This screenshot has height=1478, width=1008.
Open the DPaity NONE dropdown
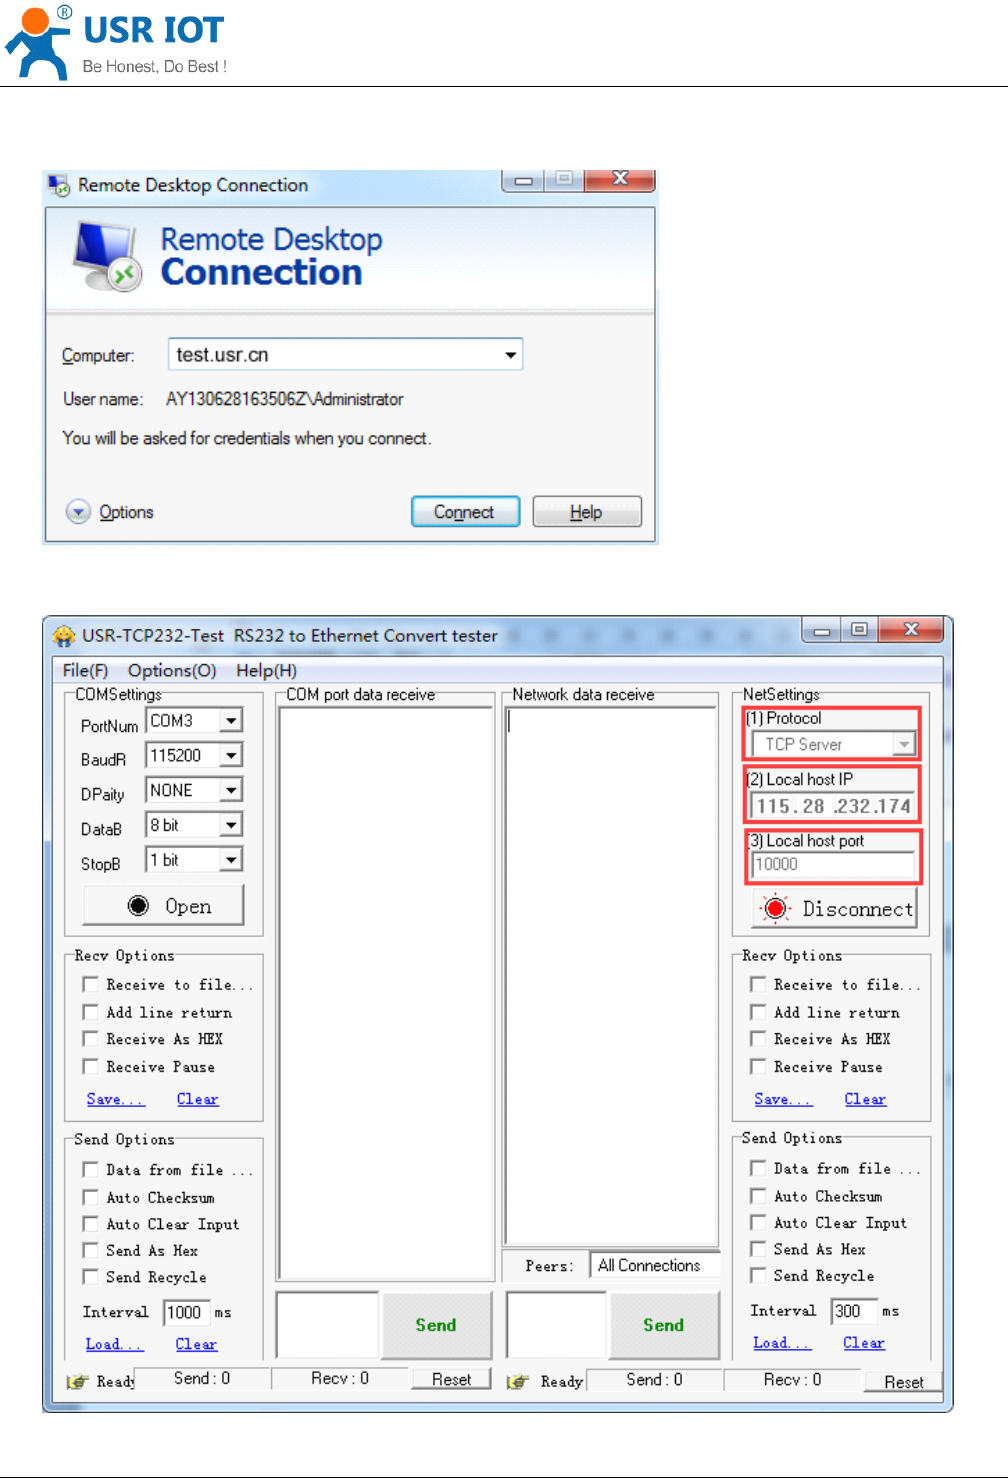(231, 790)
